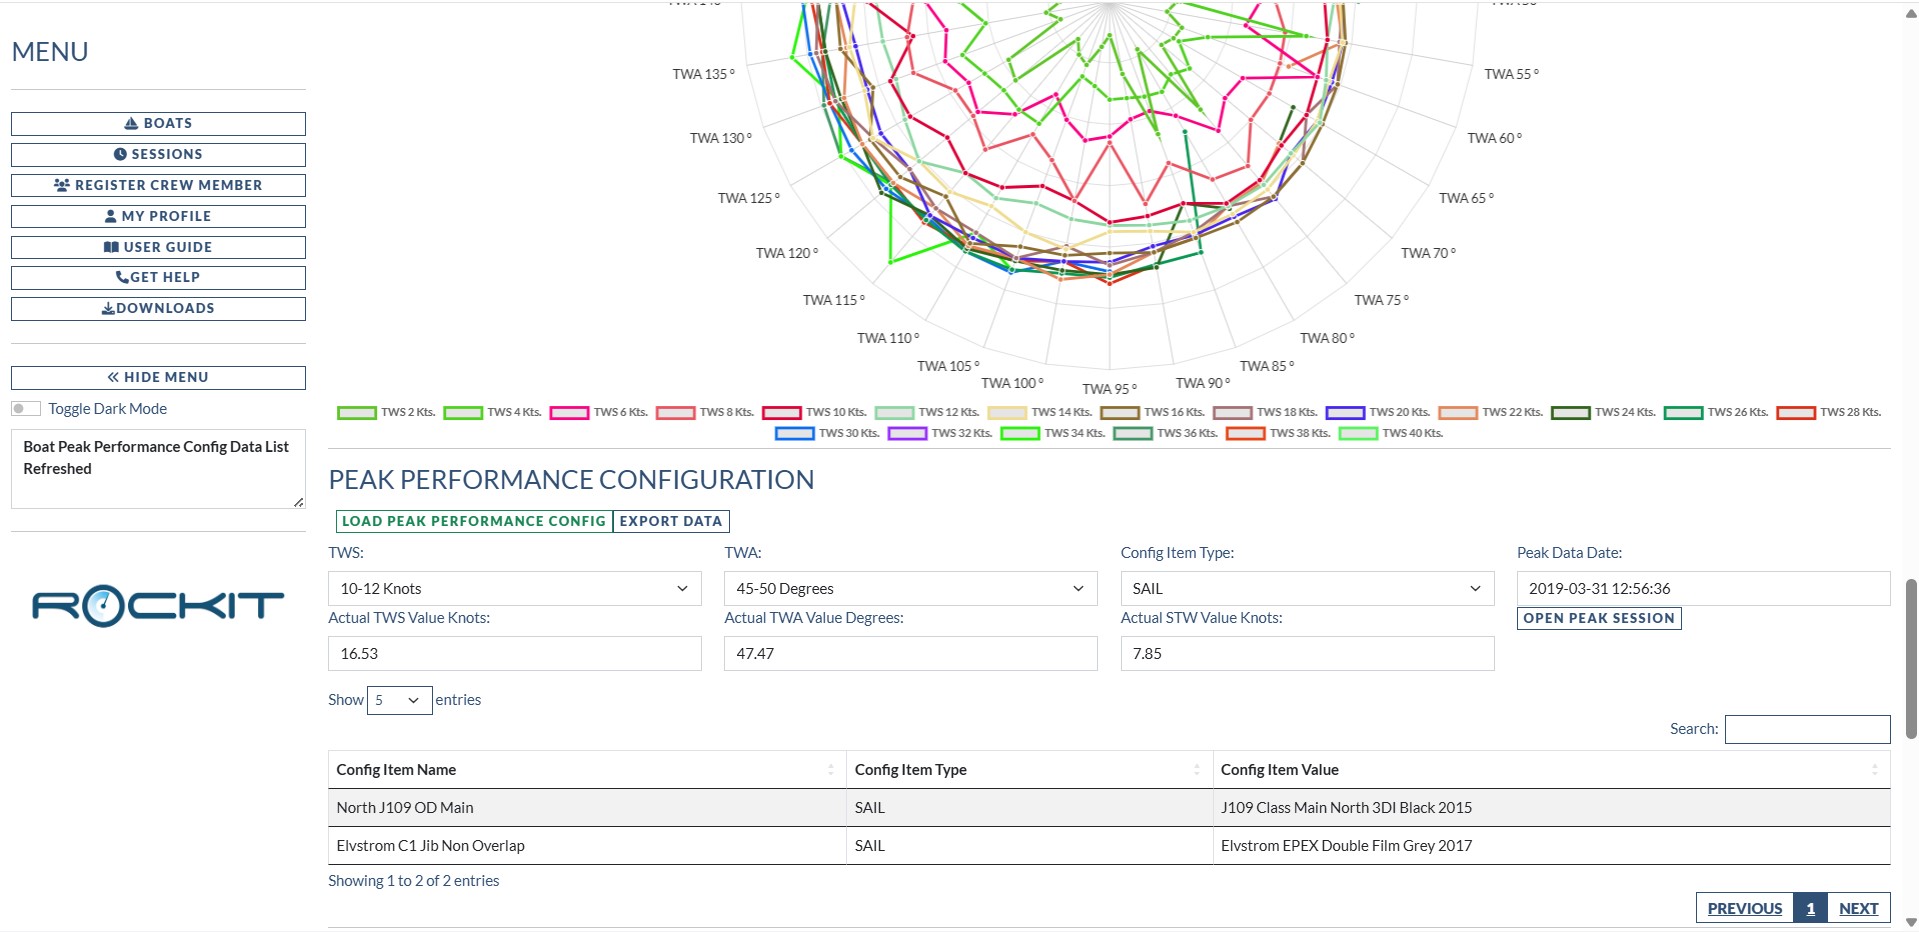This screenshot has width=1919, height=932.
Task: Hide the TWS 10 Kts. chart series
Action: (782, 413)
